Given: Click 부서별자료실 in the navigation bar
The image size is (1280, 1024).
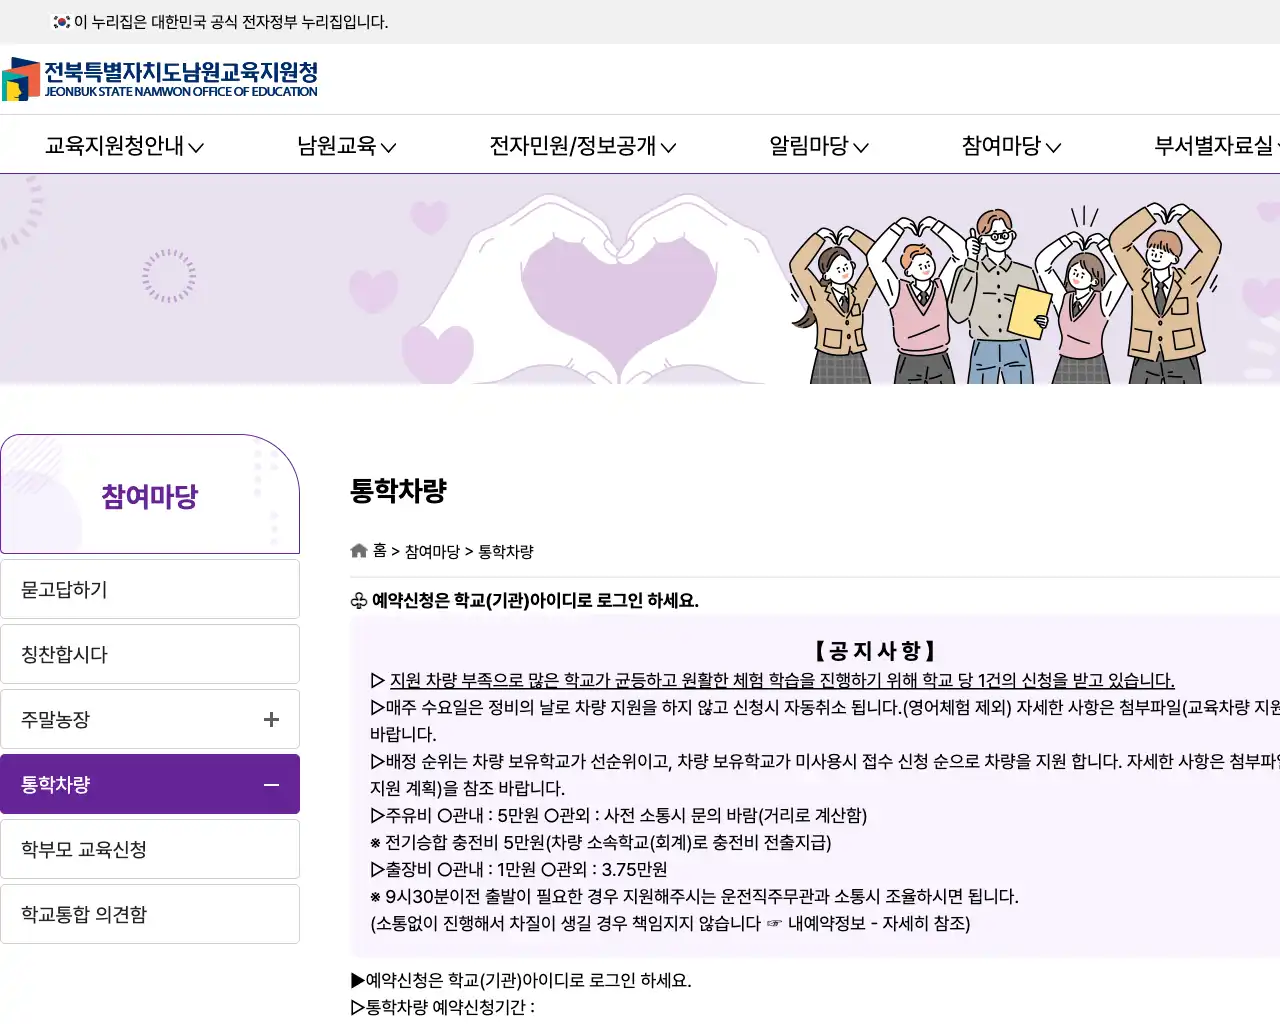Looking at the screenshot, I should click(1215, 146).
